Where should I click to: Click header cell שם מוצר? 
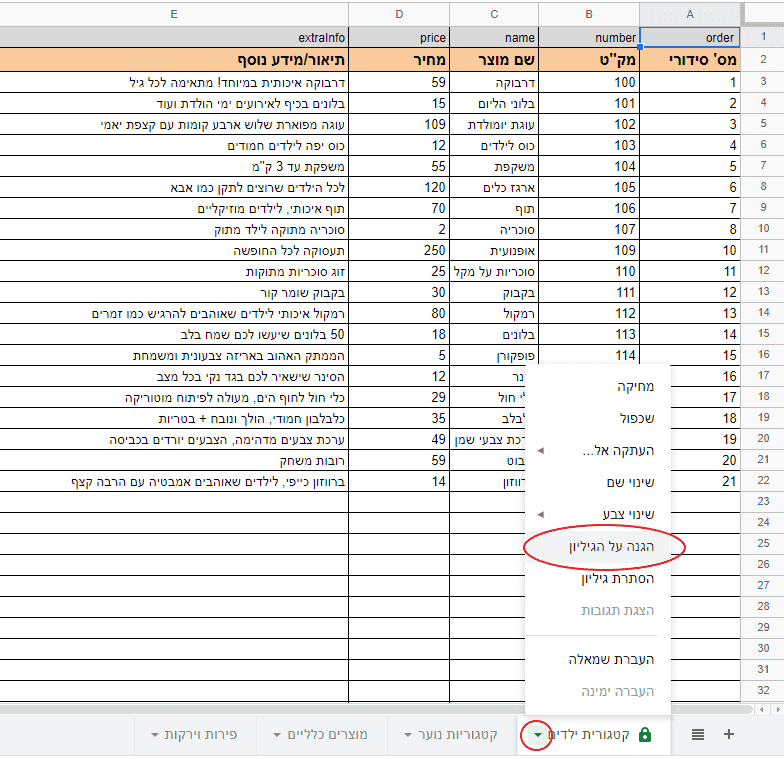coord(494,60)
